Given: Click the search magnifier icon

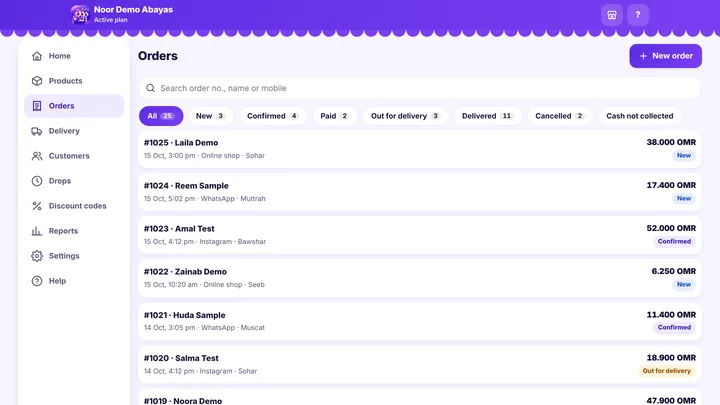Looking at the screenshot, I should click(150, 88).
